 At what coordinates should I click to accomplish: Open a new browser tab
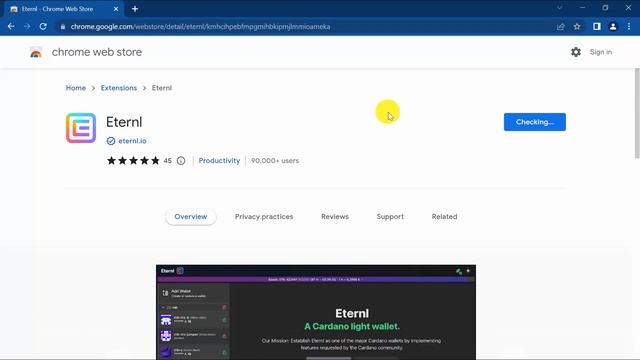[x=135, y=9]
